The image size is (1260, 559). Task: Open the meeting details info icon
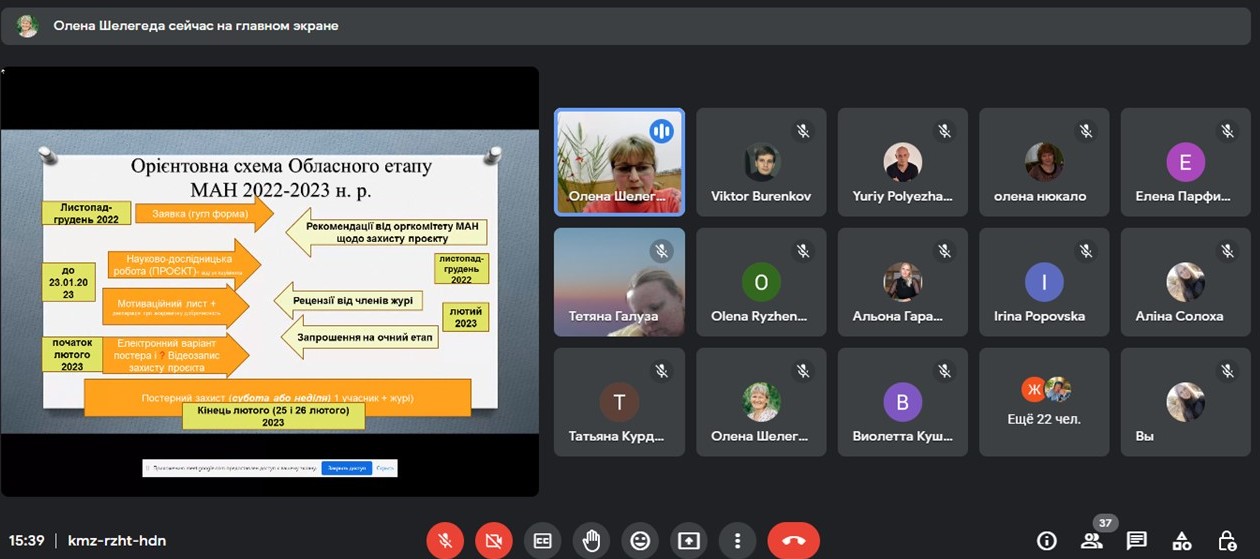[x=1047, y=541]
